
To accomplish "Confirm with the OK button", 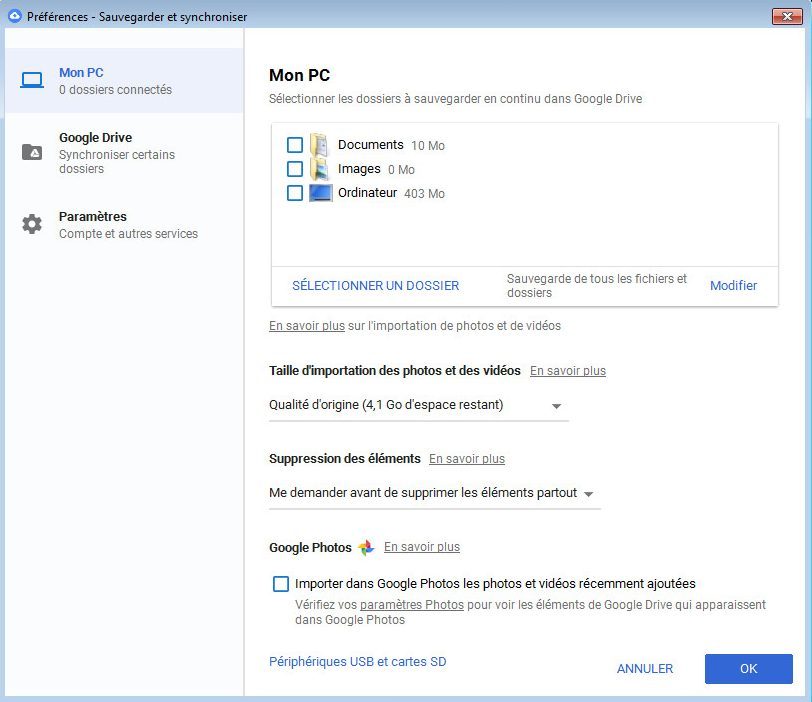I will (x=748, y=669).
